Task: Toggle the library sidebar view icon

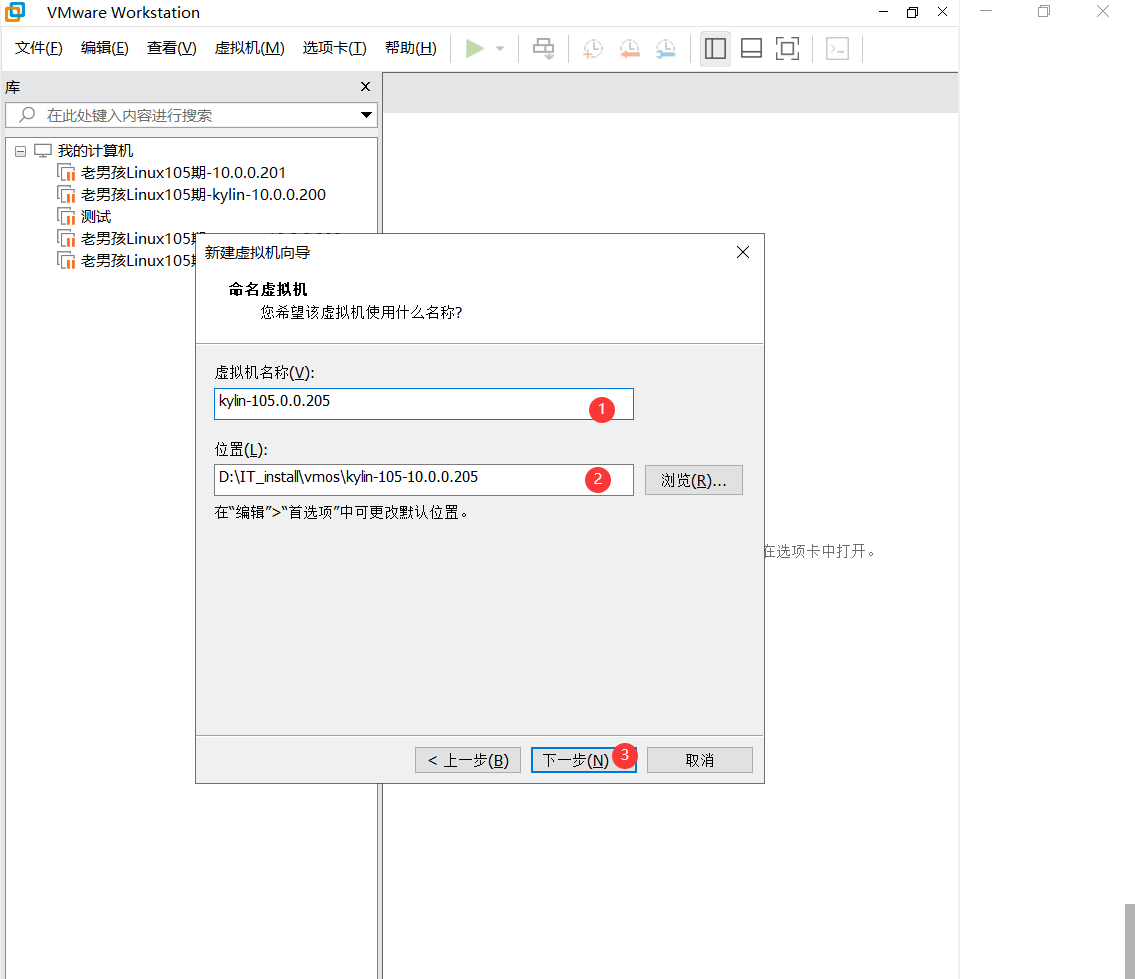Action: [715, 49]
